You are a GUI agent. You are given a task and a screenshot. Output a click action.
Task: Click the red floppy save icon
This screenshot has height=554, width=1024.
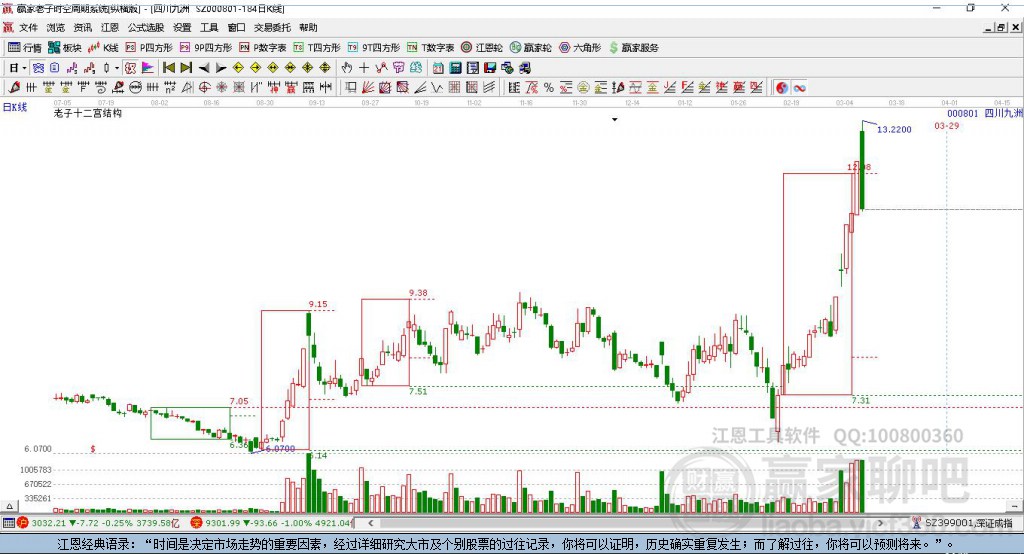tap(490, 68)
